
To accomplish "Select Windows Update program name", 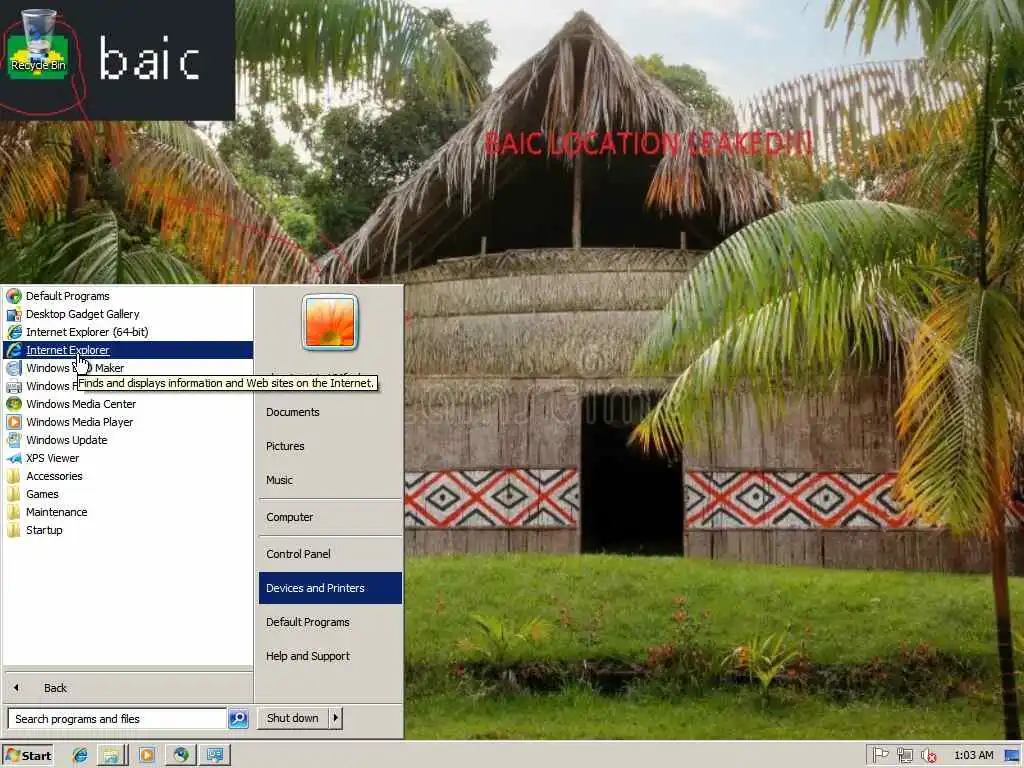I will point(67,440).
